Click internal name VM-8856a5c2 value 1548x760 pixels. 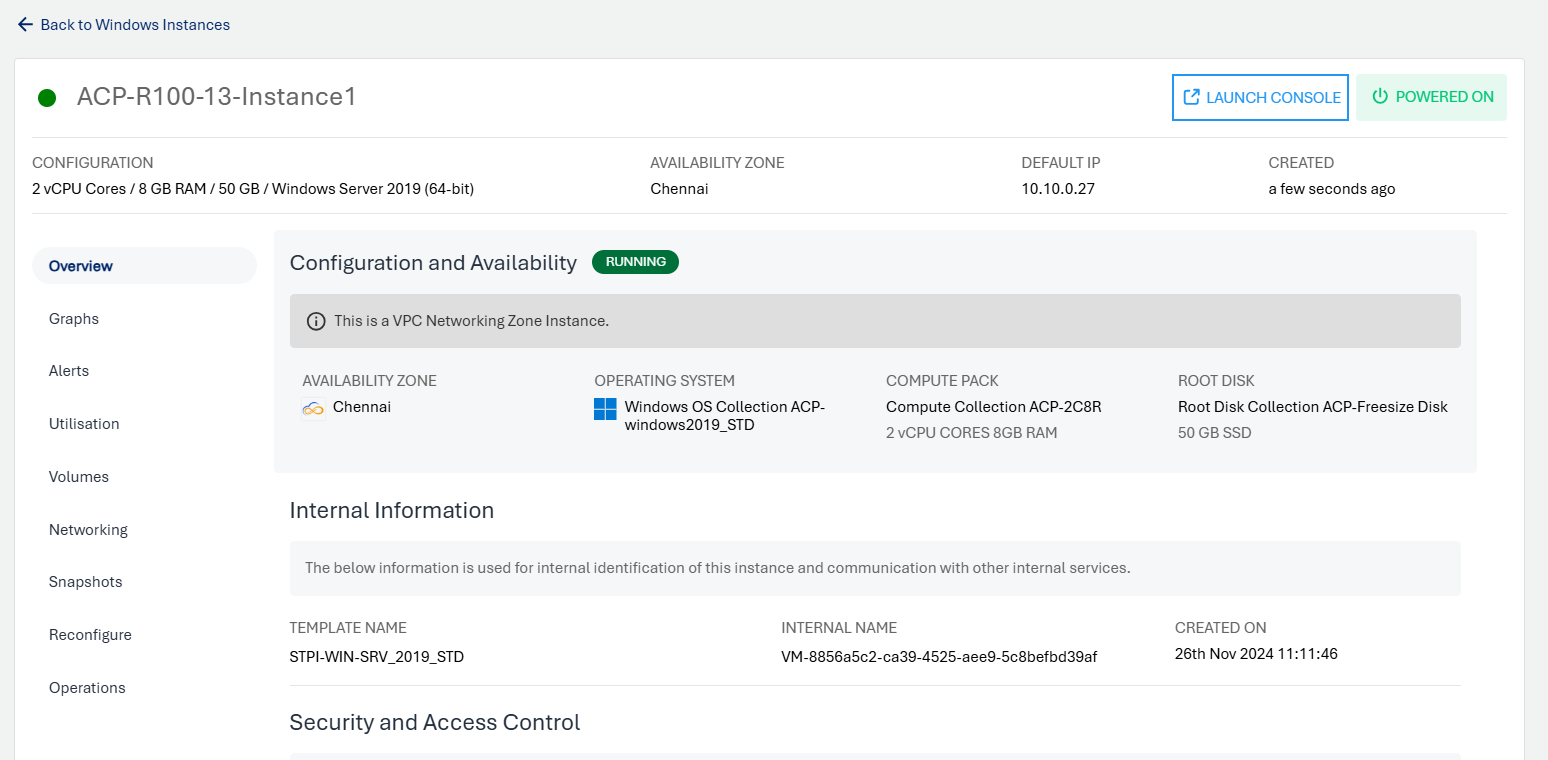pyautogui.click(x=939, y=657)
